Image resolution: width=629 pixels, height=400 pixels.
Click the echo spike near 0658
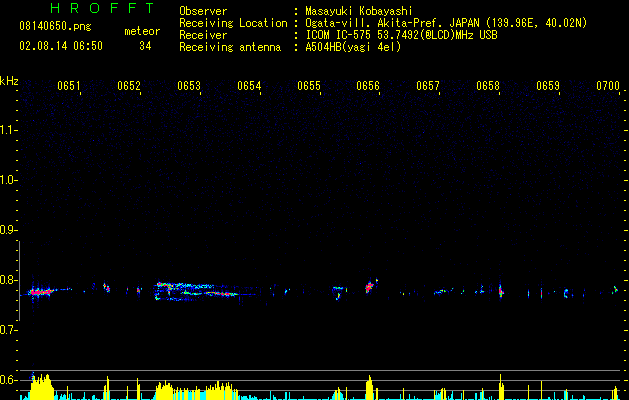tap(500, 290)
